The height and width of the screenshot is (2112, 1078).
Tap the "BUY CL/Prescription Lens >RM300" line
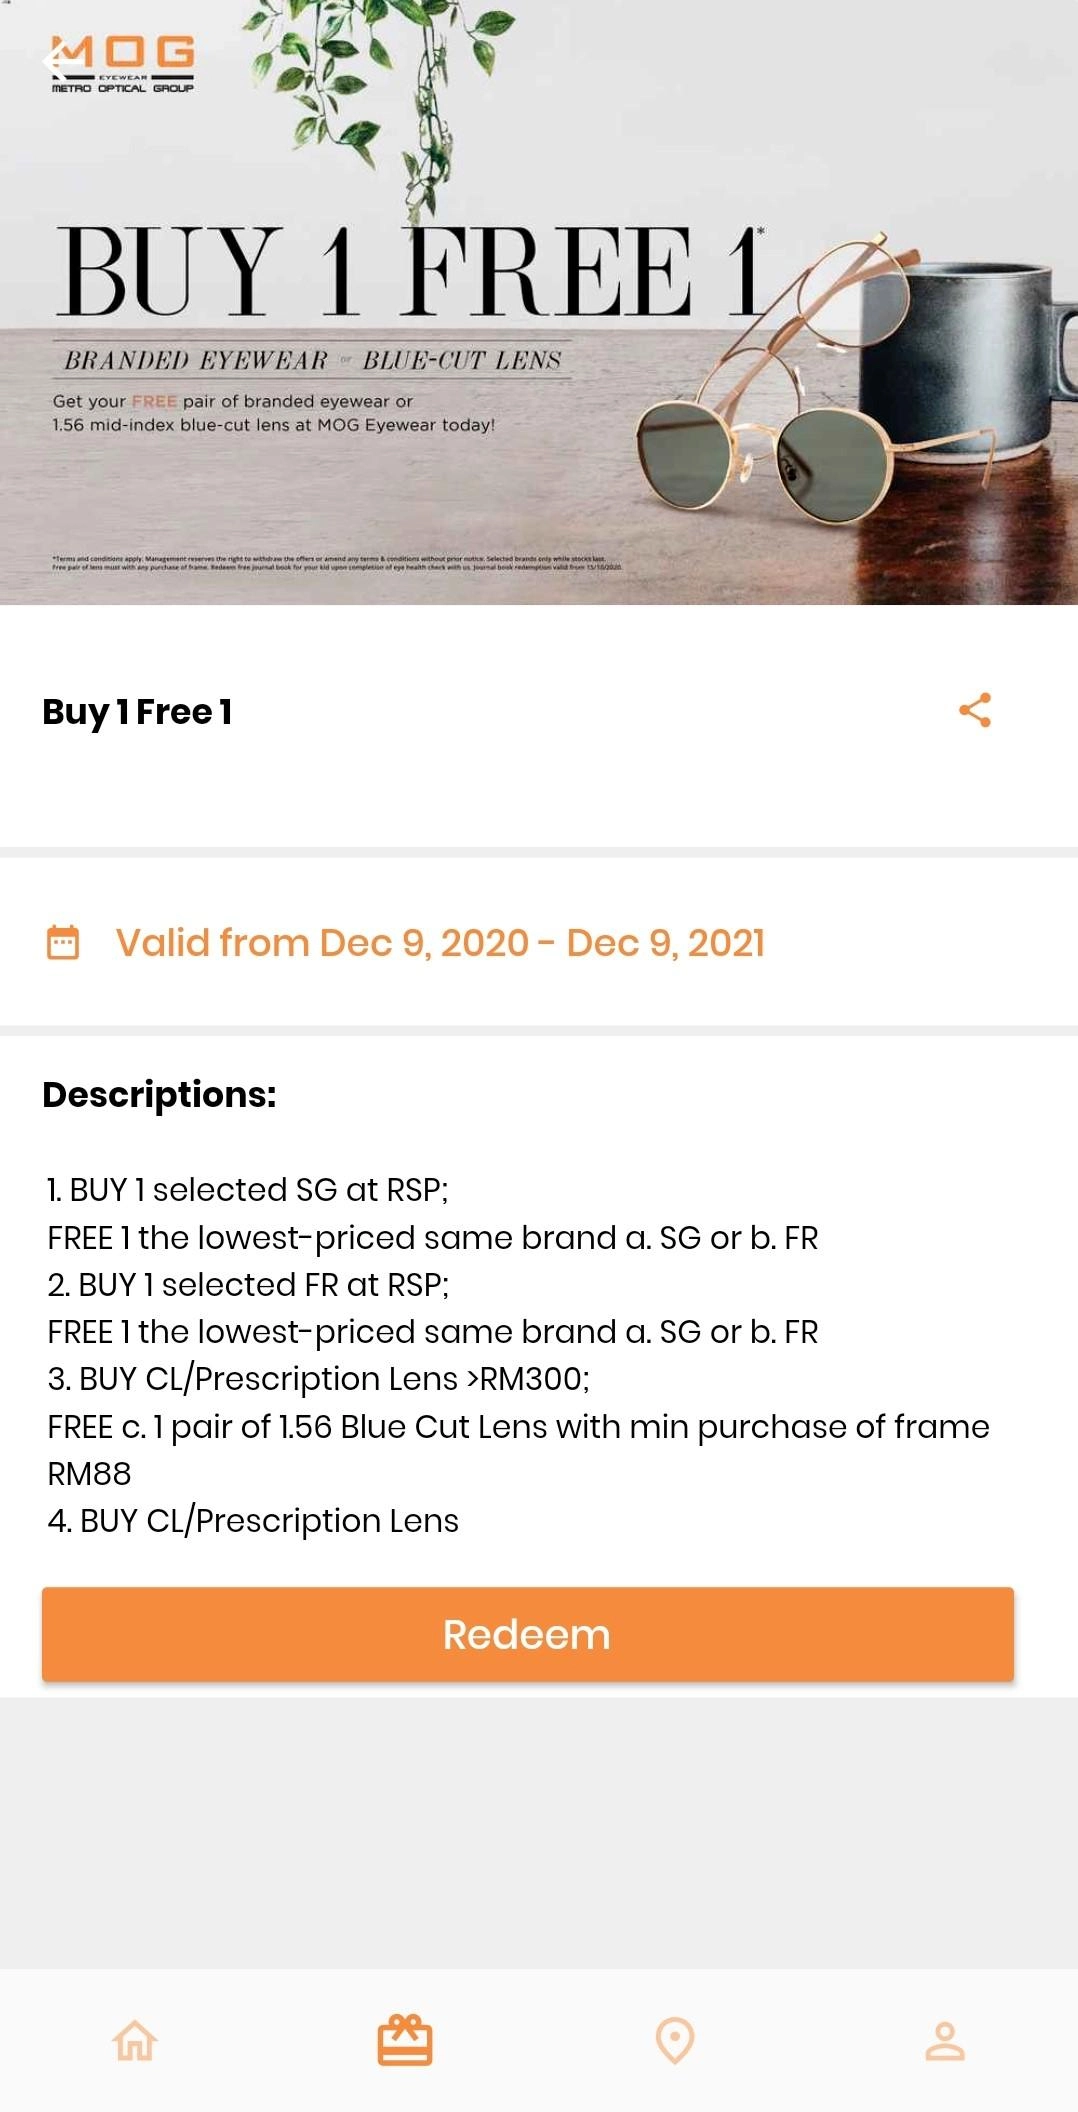tap(318, 1379)
